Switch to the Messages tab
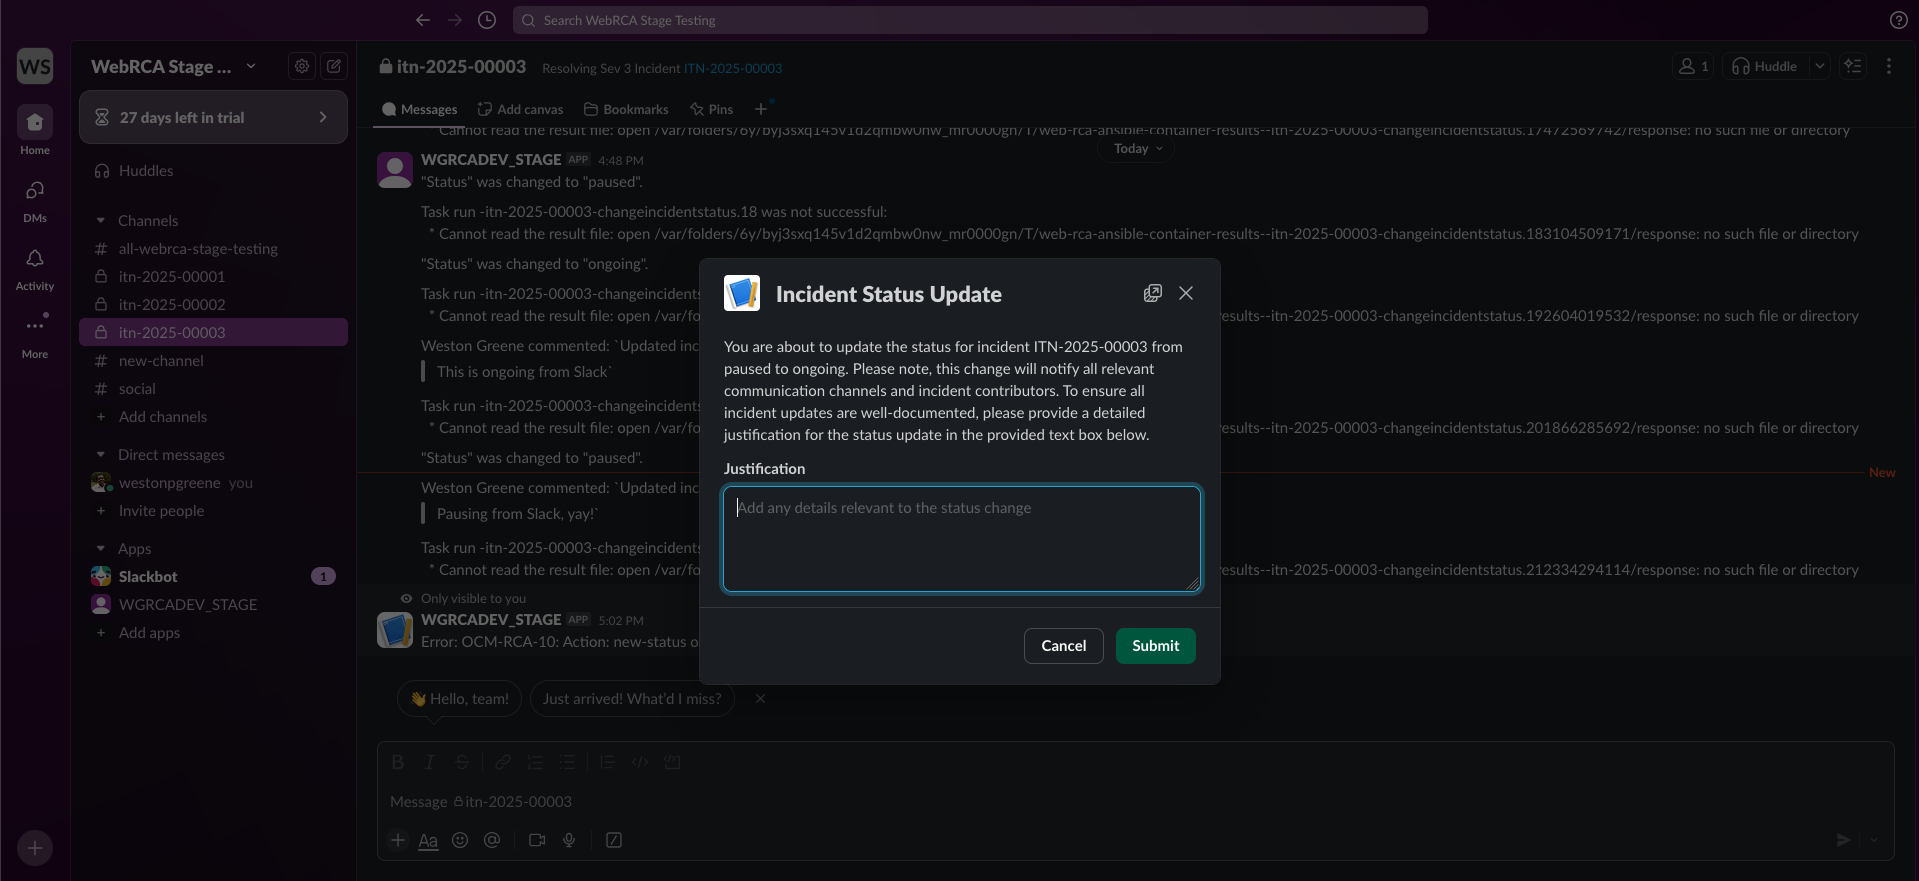Viewport: 1919px width, 881px height. [420, 109]
